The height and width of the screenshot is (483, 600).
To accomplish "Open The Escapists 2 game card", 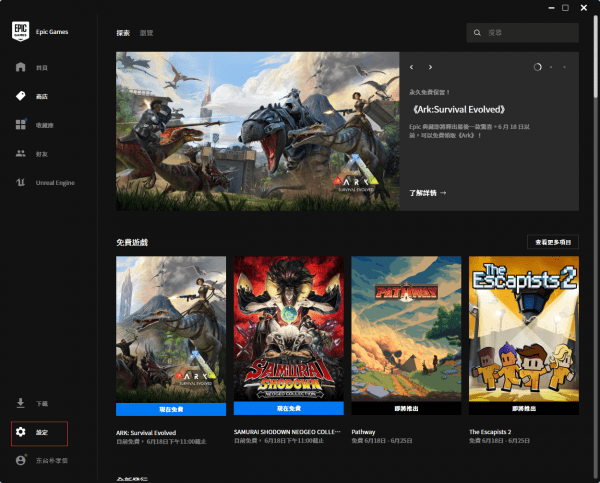I will click(523, 329).
